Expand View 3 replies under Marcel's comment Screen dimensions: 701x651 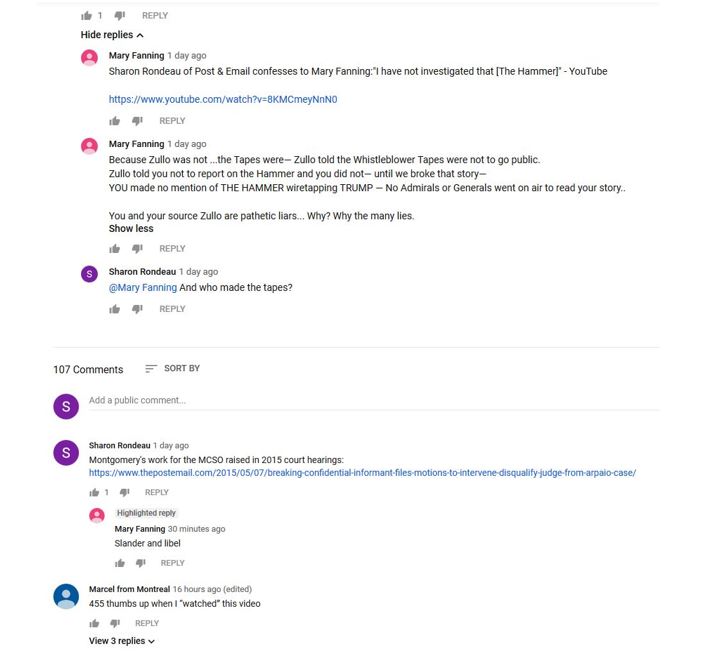point(122,641)
